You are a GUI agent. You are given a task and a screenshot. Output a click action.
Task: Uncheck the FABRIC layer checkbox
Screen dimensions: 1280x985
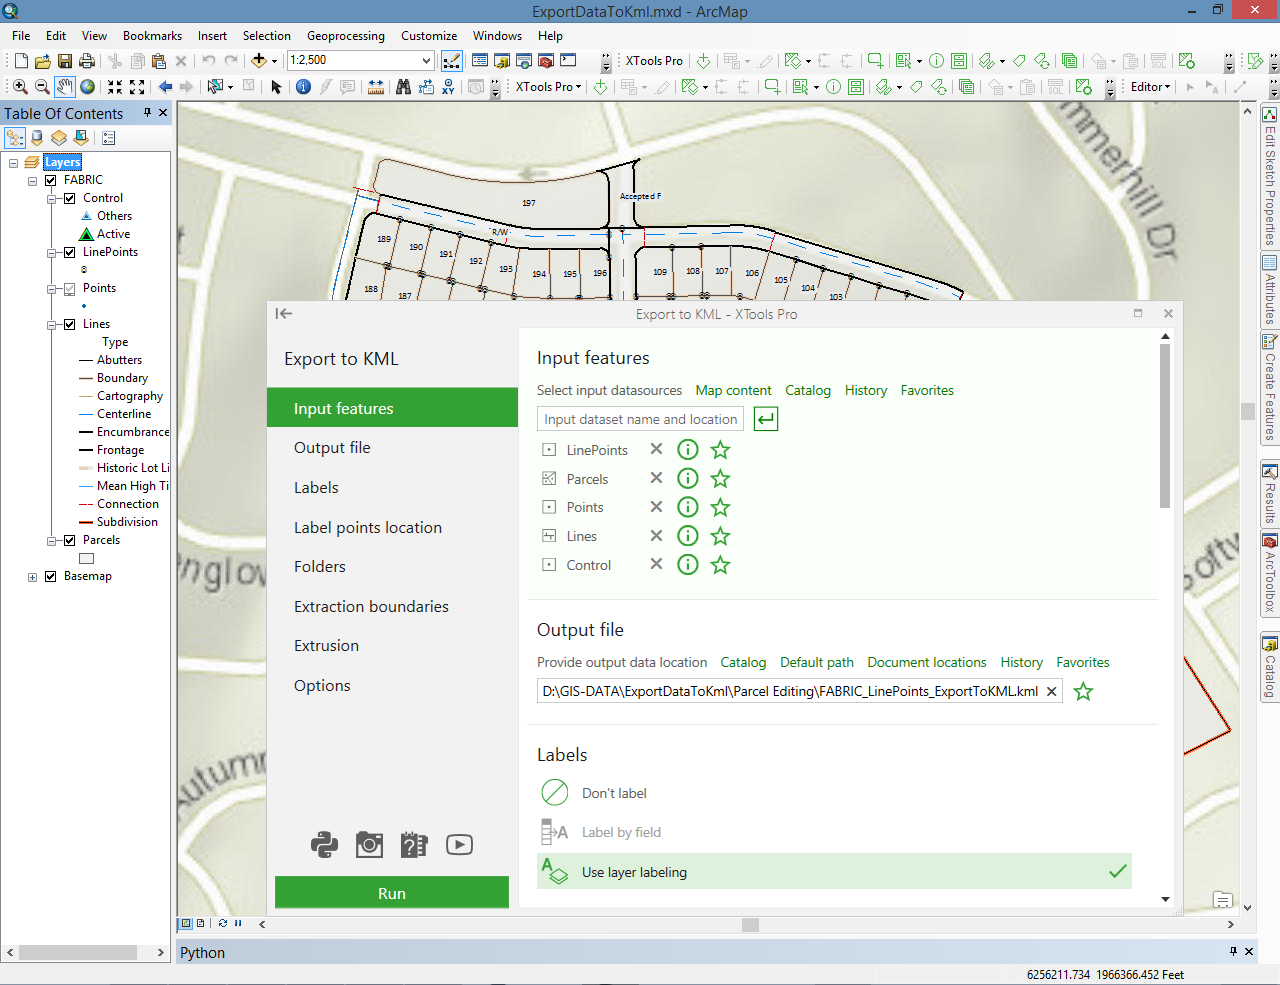click(50, 180)
